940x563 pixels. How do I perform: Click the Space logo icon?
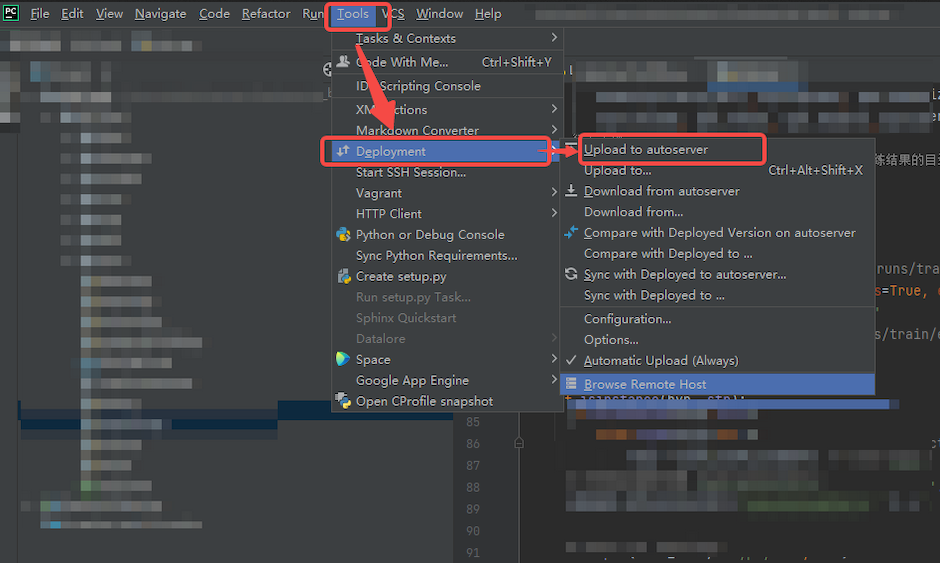(343, 359)
